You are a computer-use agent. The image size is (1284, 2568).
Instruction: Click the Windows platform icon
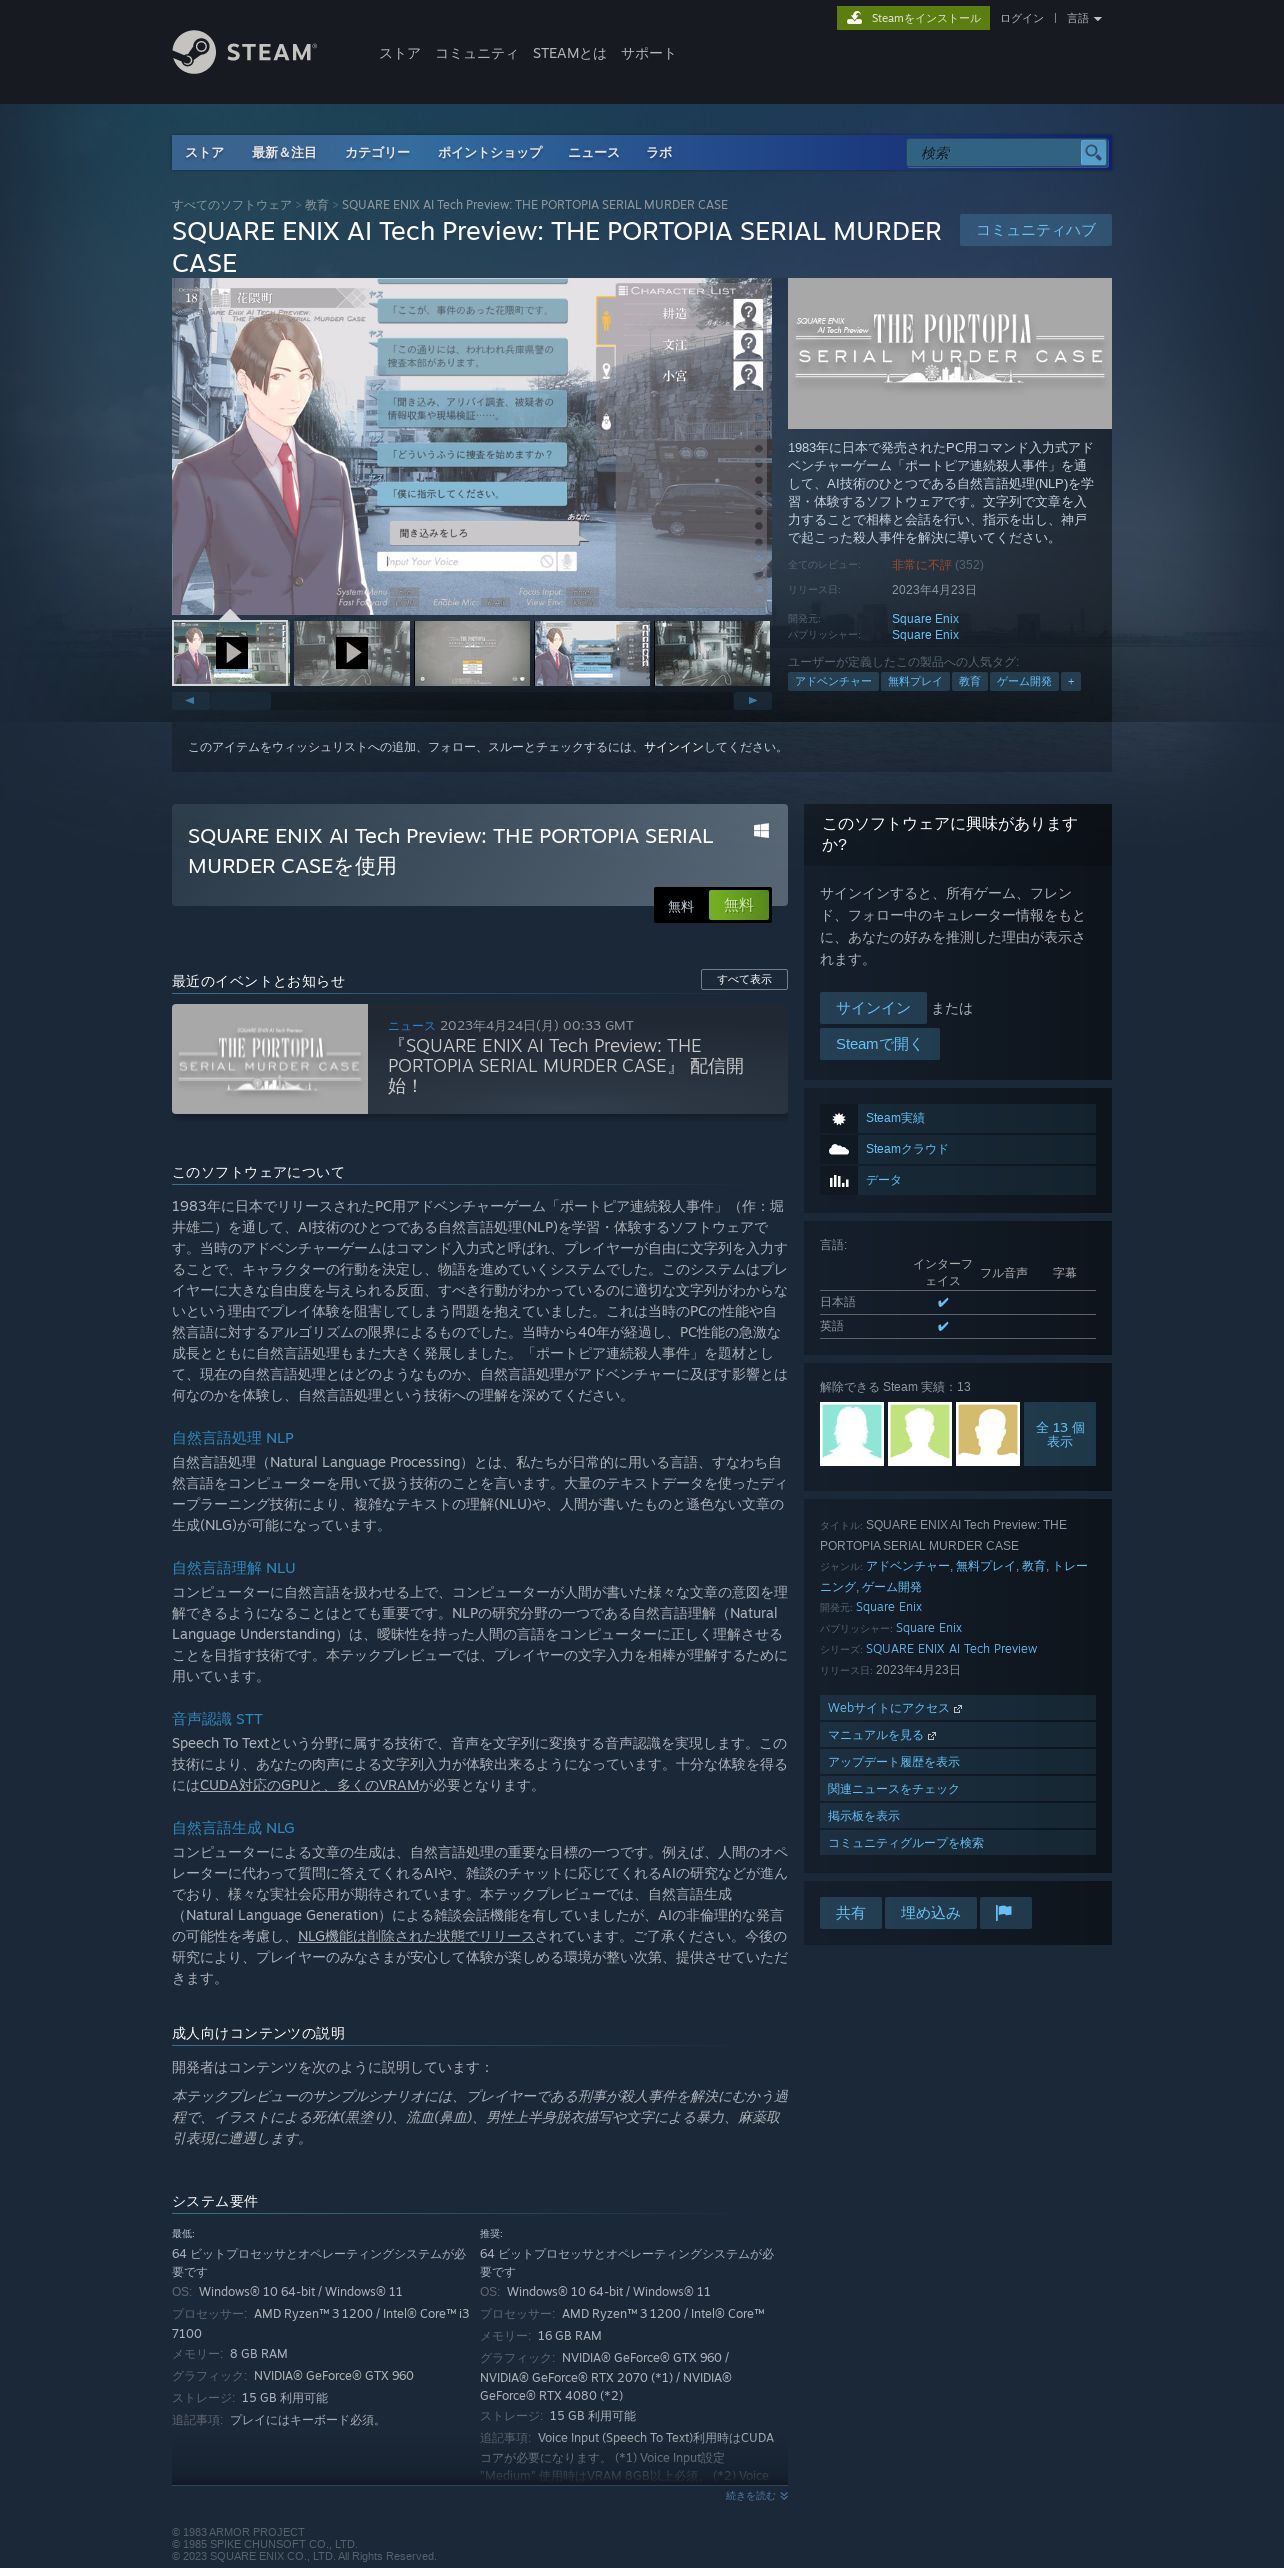(x=761, y=831)
